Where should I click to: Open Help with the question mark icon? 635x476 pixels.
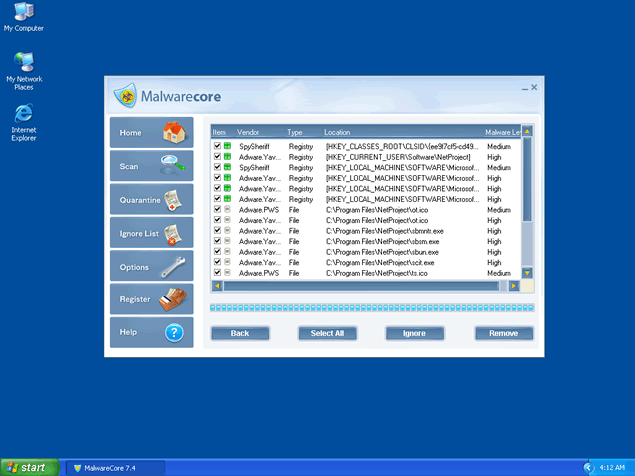(174, 333)
